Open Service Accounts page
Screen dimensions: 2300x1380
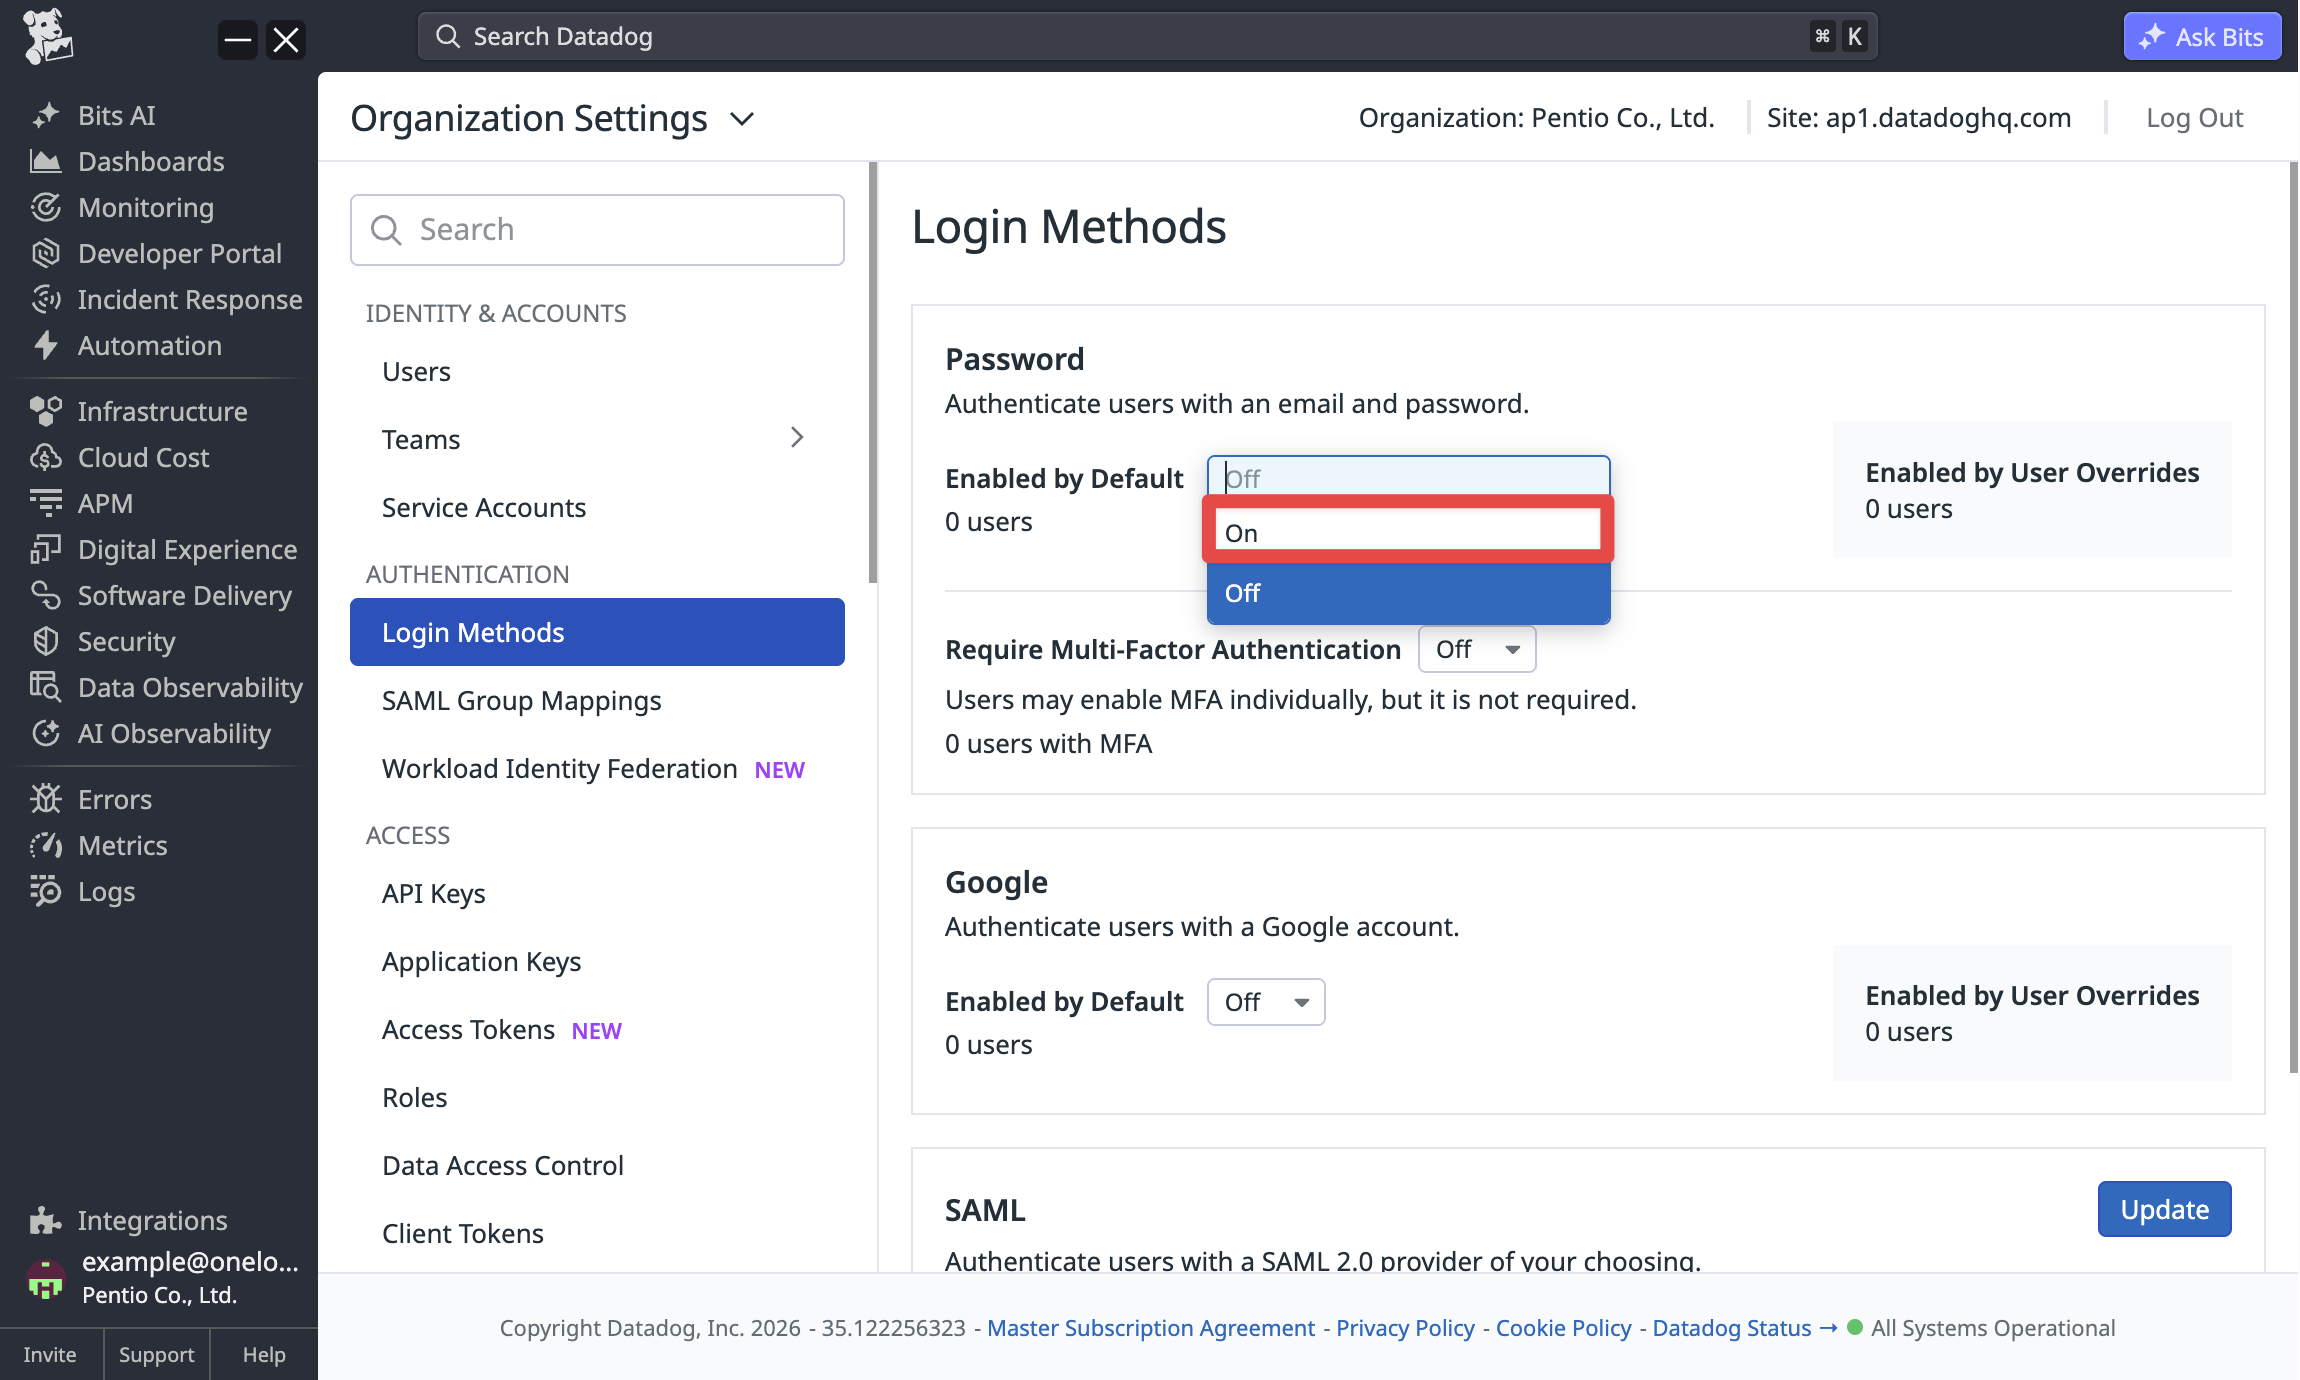click(x=597, y=507)
